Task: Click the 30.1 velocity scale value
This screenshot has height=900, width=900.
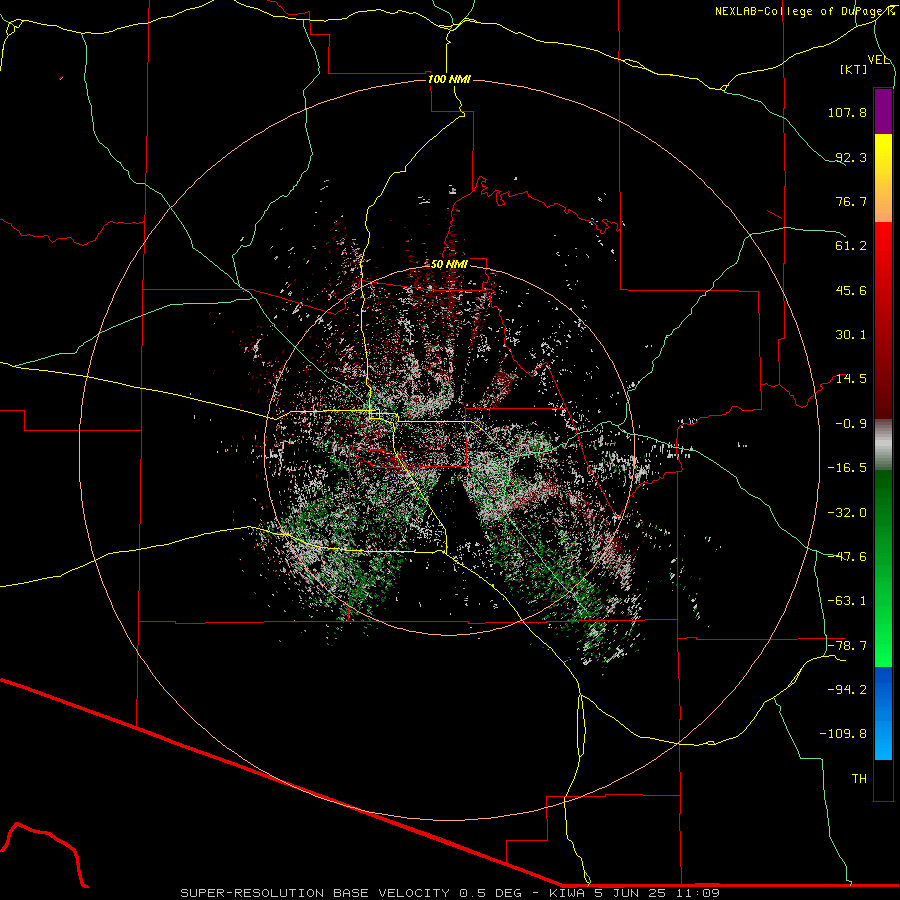Action: [x=851, y=335]
